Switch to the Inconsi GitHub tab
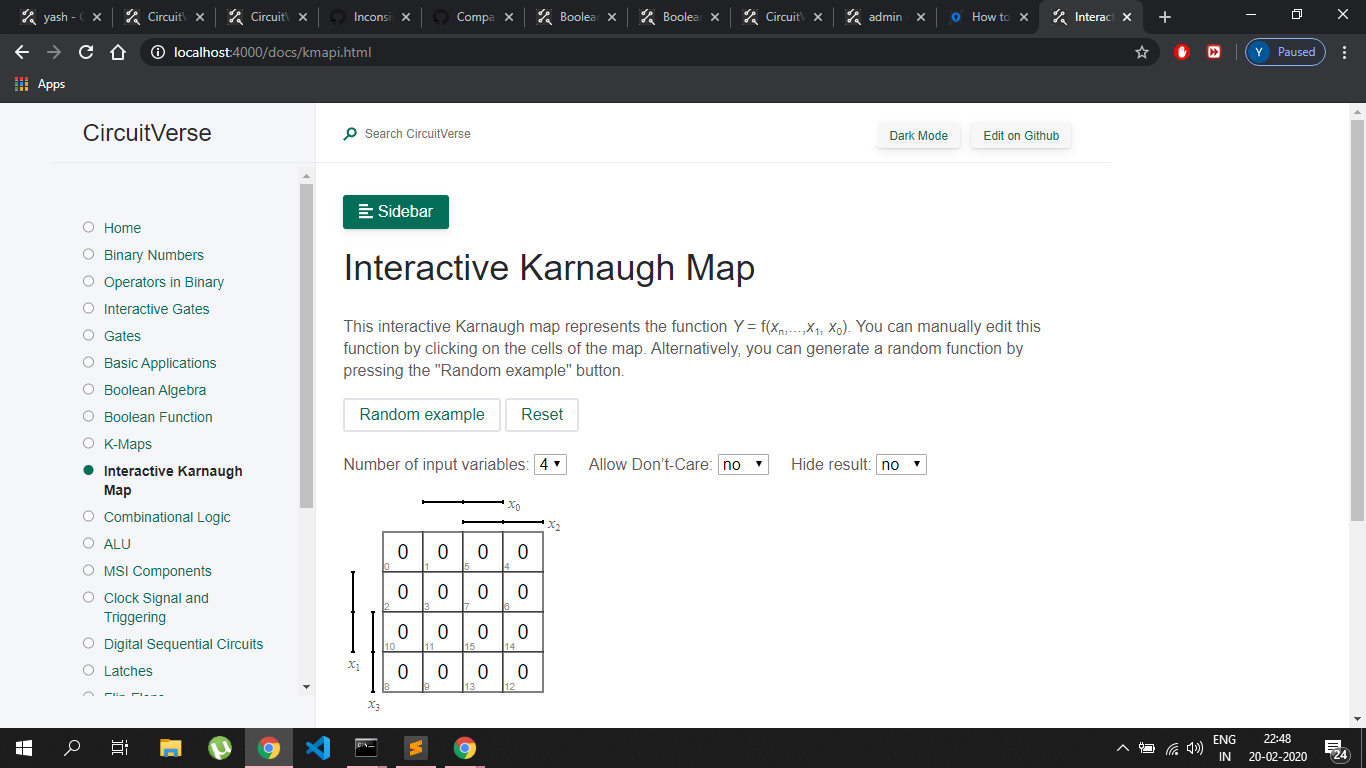 [369, 17]
